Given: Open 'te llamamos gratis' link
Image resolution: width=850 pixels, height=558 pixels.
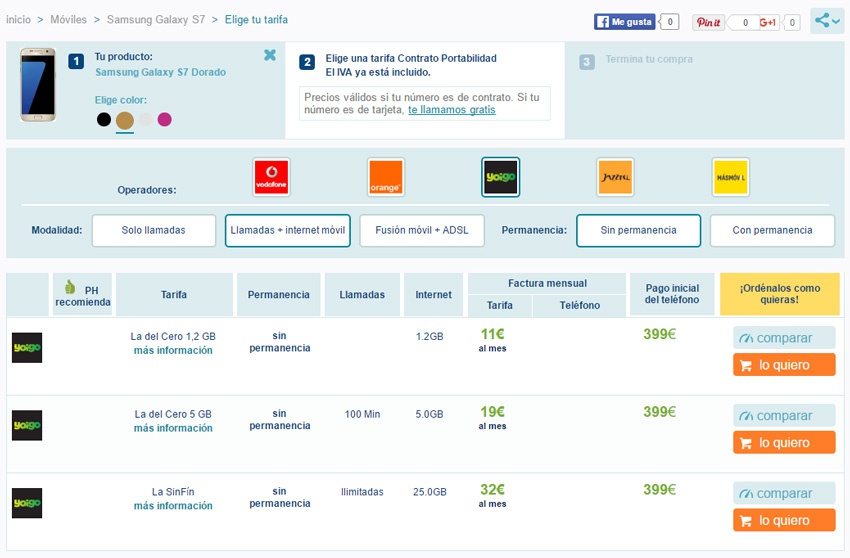Looking at the screenshot, I should coord(451,110).
